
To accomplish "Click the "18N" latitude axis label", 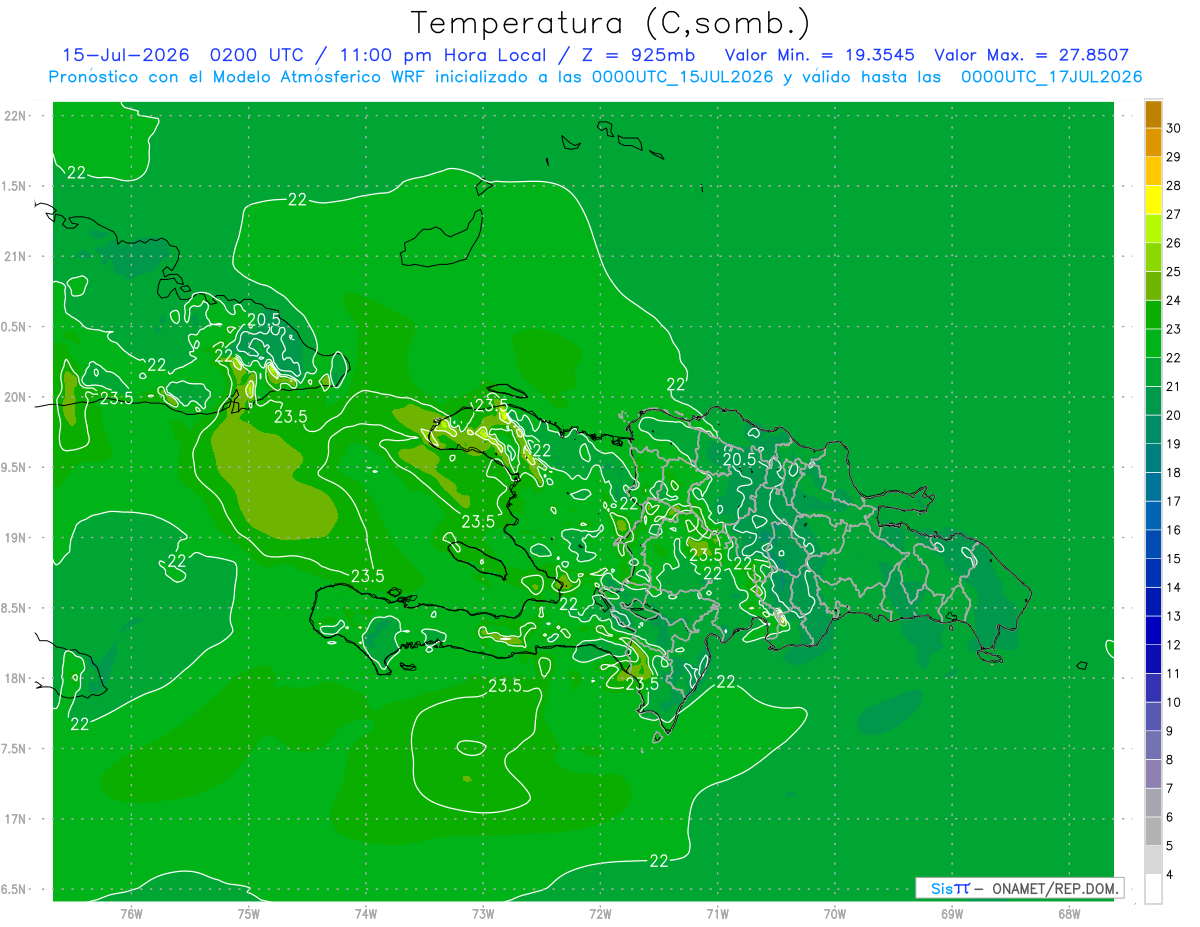I will pos(14,678).
